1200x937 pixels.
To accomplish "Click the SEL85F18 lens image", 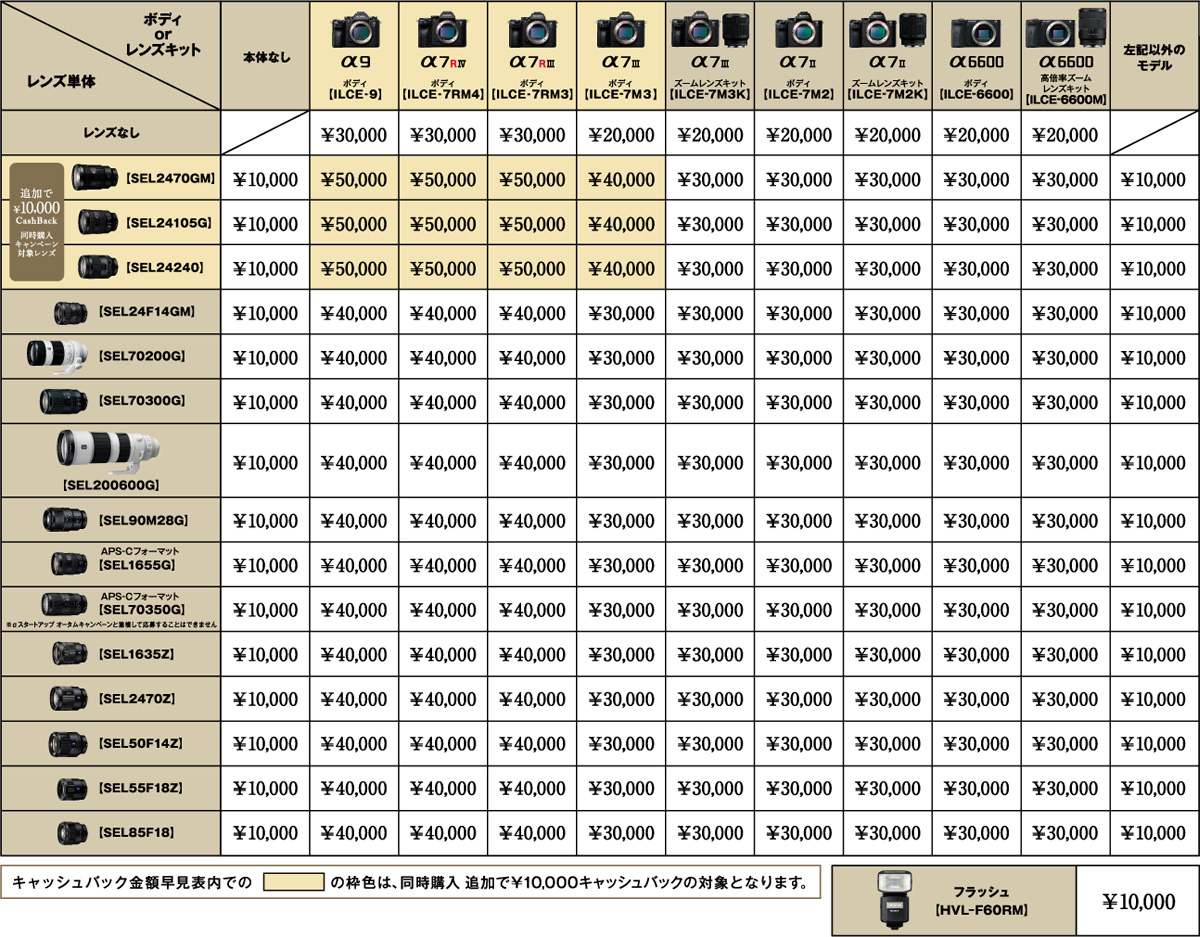I will click(x=75, y=831).
